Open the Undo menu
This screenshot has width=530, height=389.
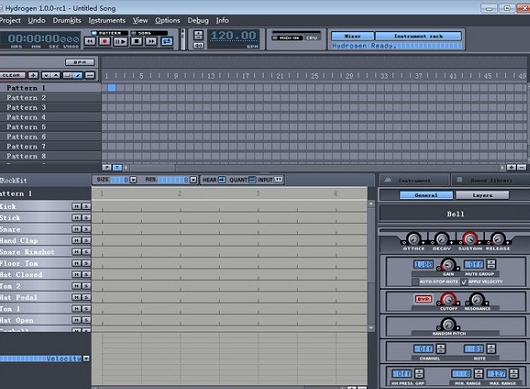click(x=37, y=21)
